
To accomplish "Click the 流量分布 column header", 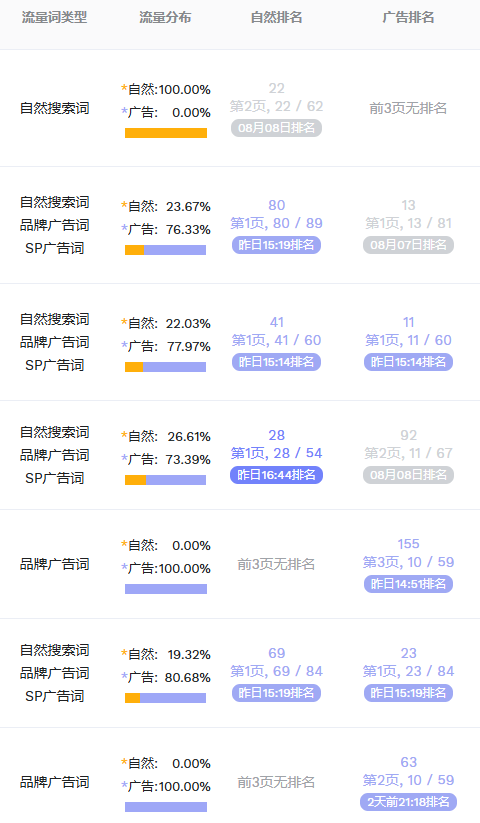I will point(165,17).
